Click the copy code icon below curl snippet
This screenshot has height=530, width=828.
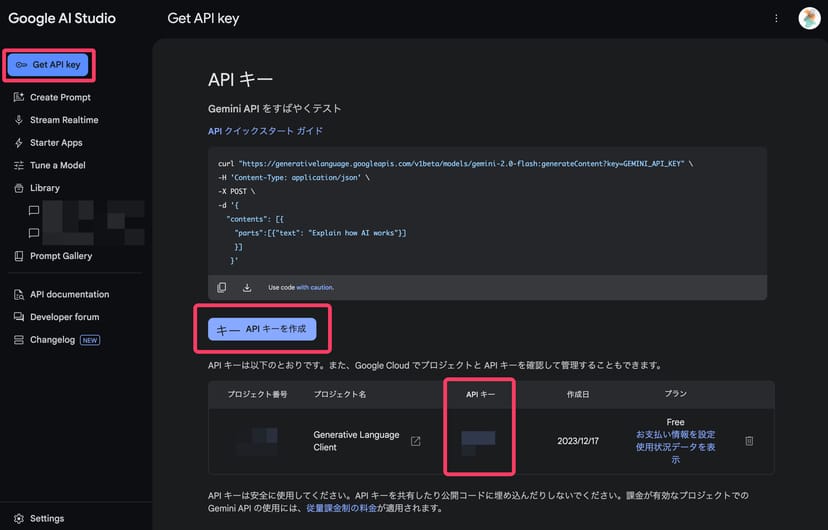(x=222, y=287)
